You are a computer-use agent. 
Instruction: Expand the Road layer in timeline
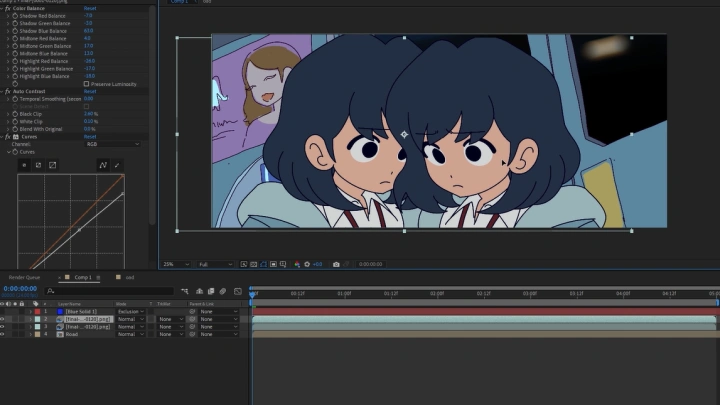click(x=31, y=334)
